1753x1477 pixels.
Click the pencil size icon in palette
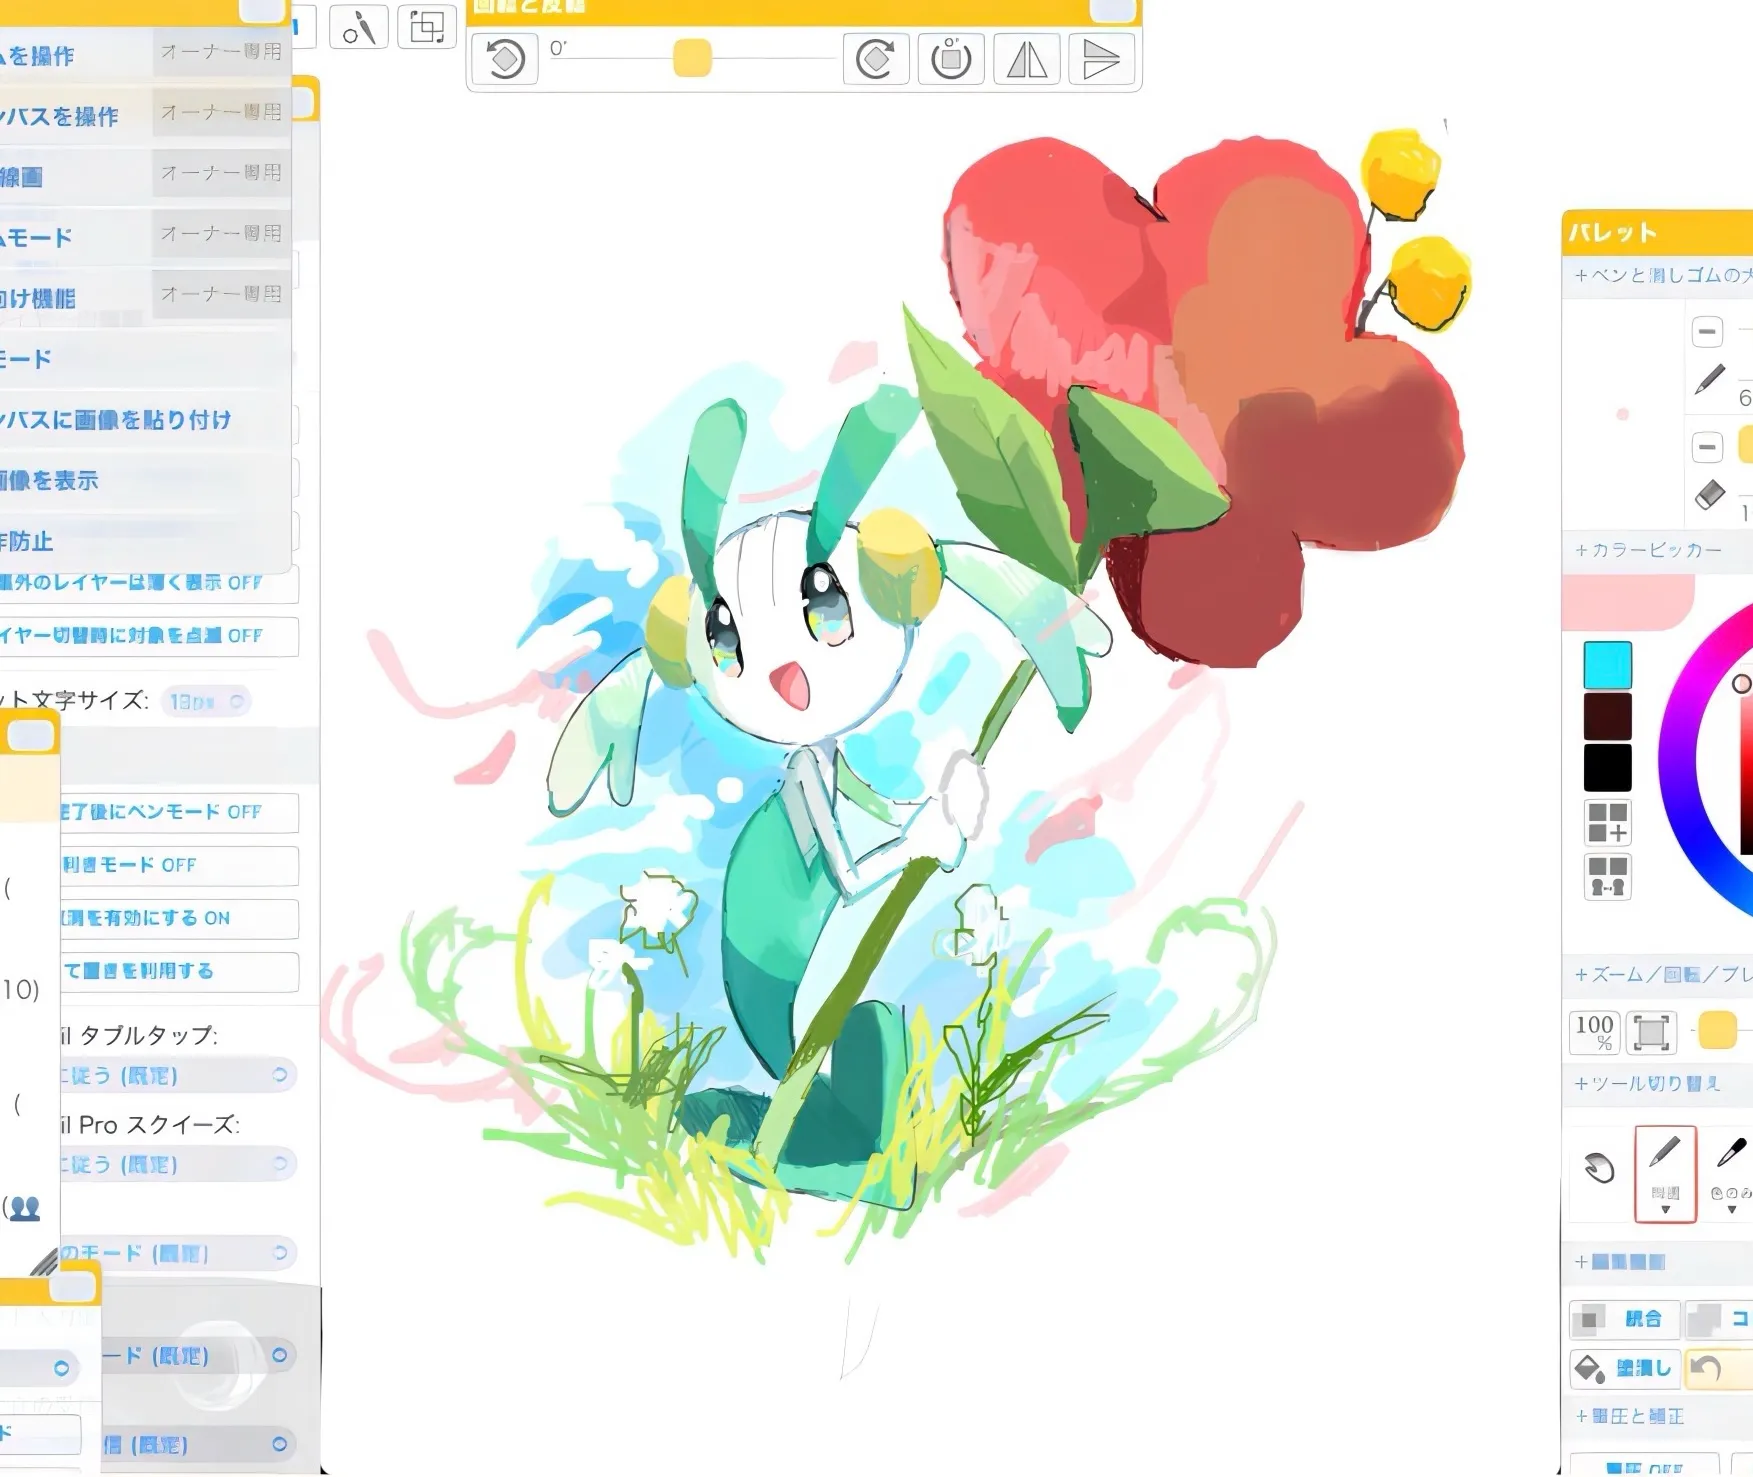pos(1710,379)
